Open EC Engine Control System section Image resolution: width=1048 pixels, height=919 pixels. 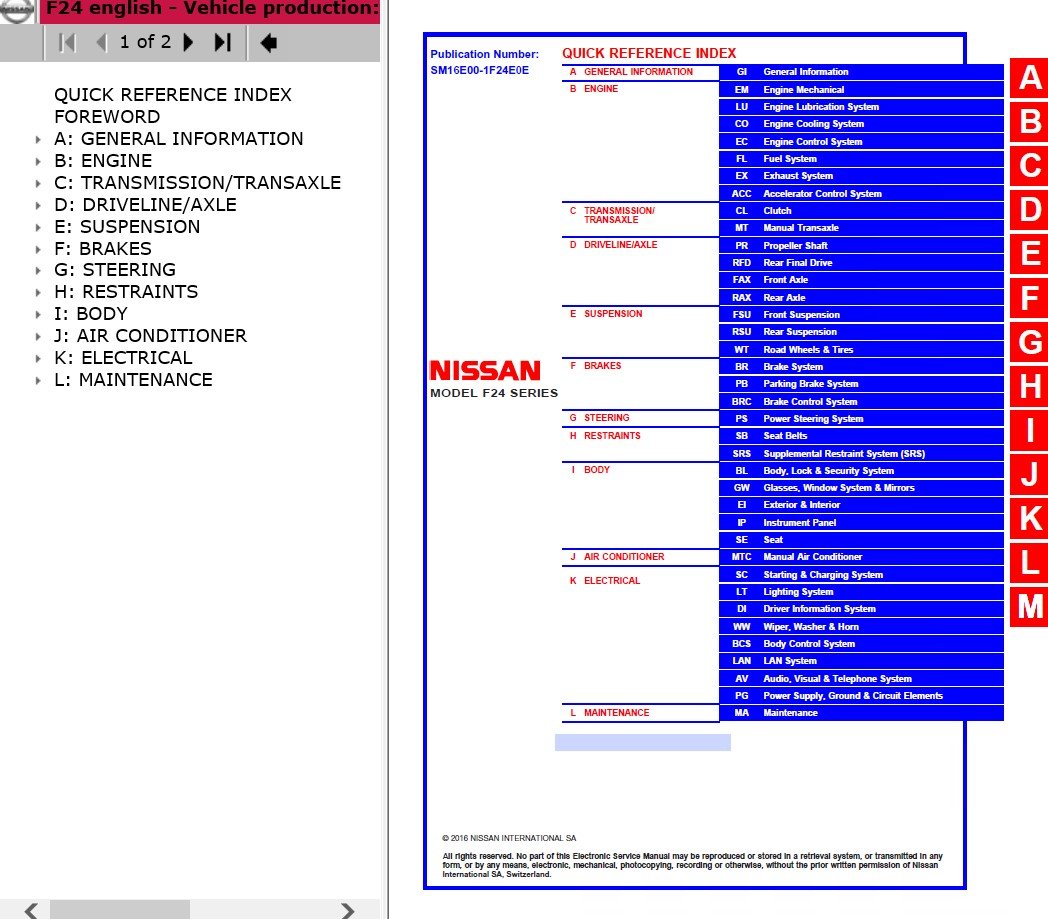pyautogui.click(x=862, y=142)
